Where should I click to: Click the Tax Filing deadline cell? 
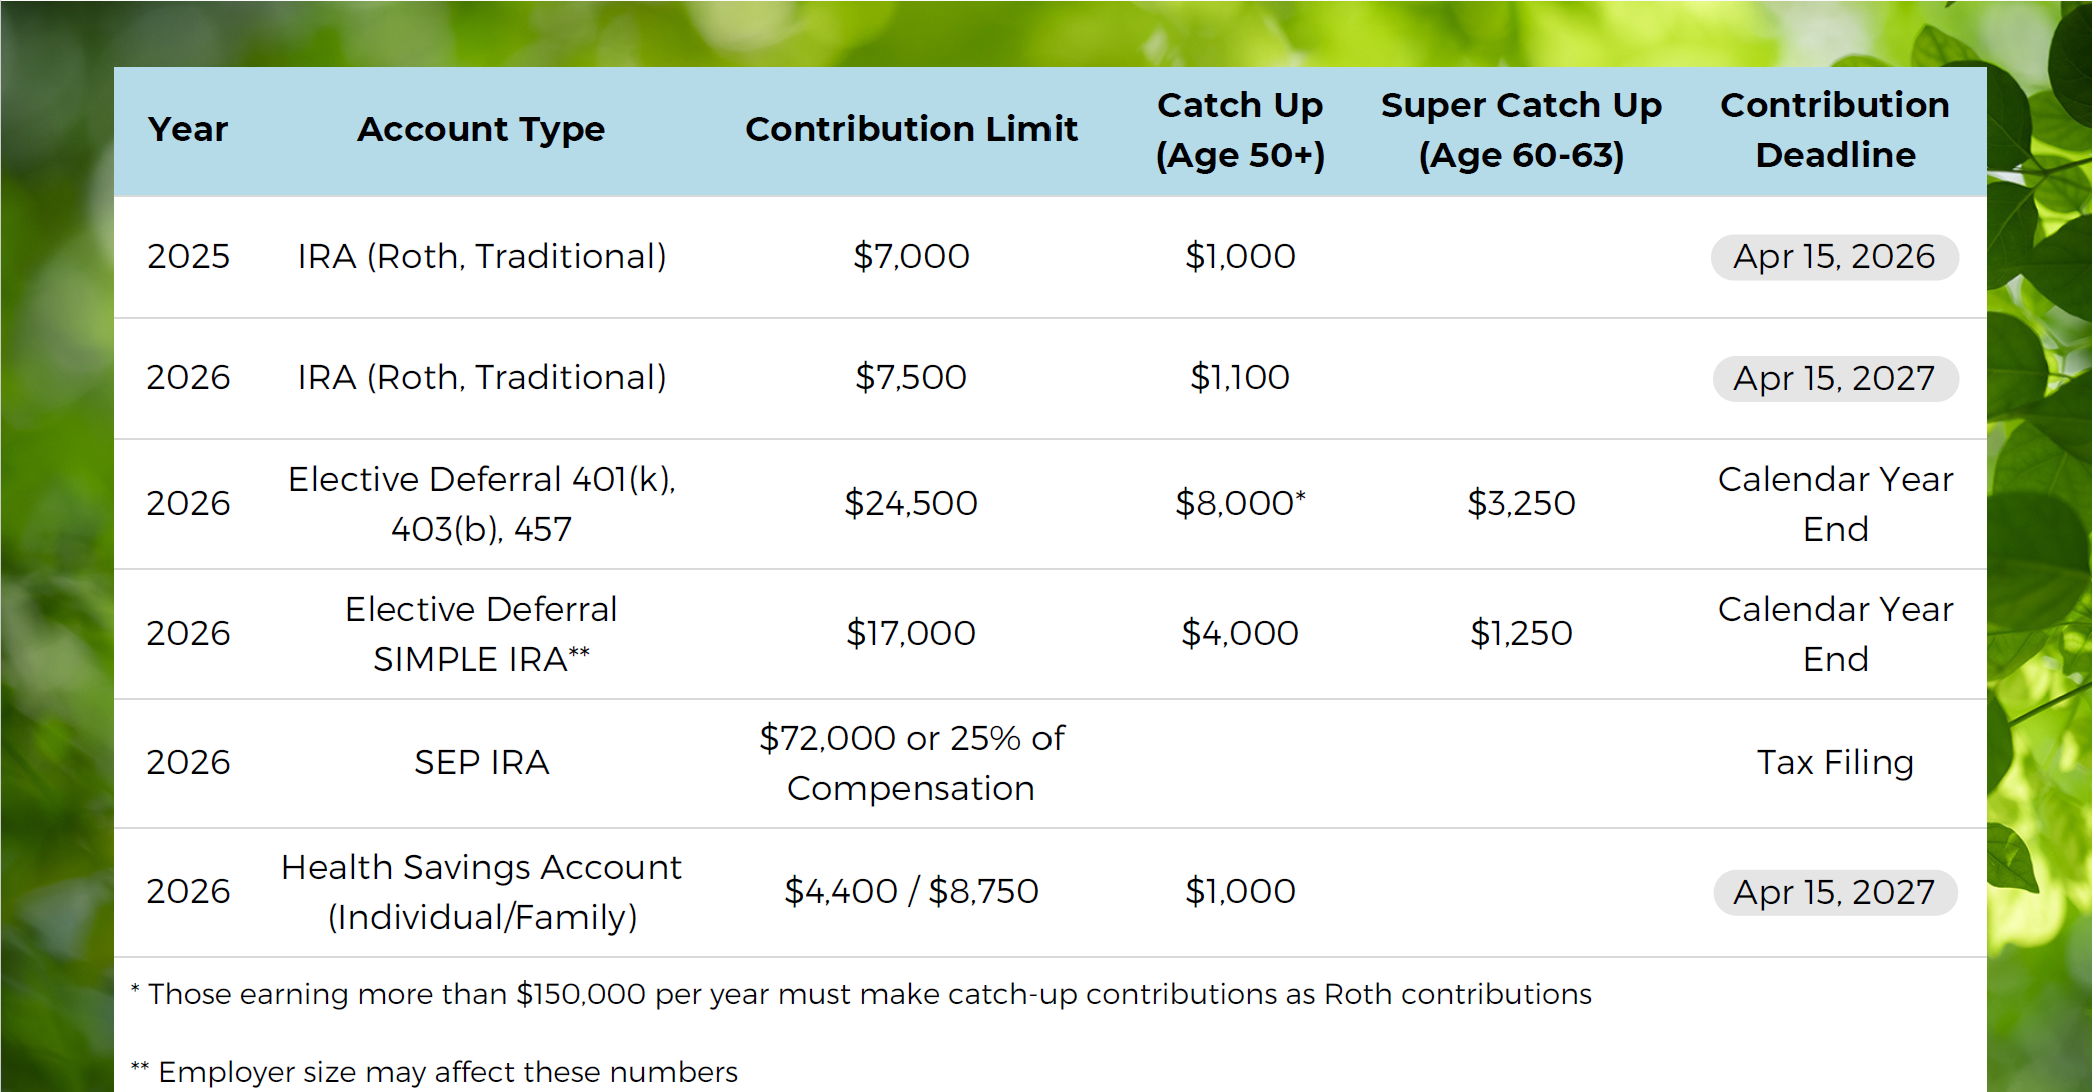(1835, 763)
